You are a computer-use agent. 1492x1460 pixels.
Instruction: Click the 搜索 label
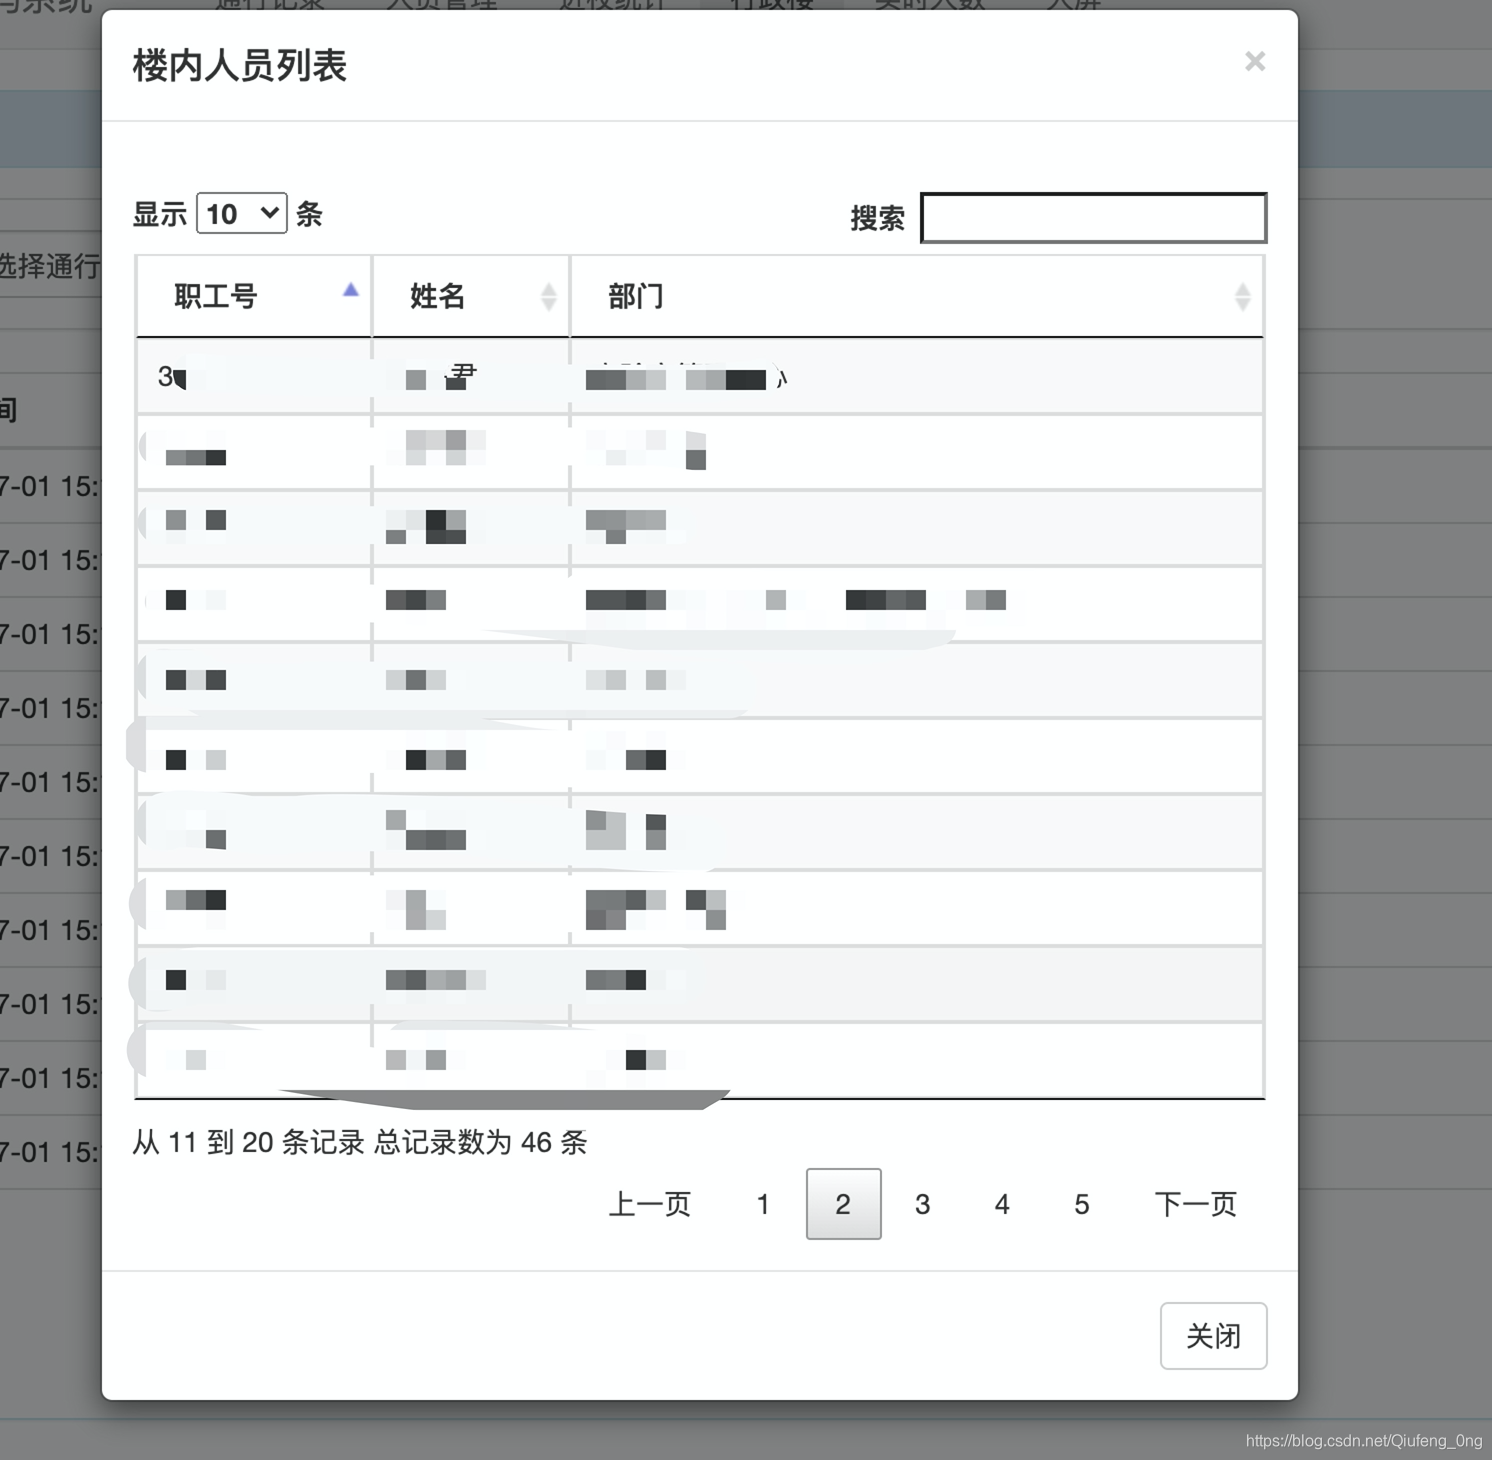[x=877, y=218]
